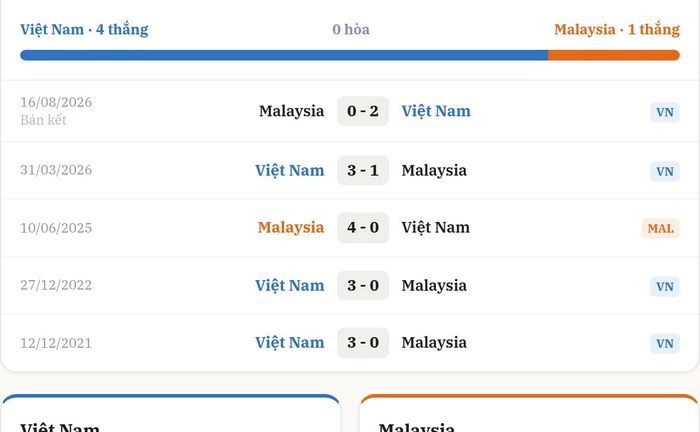
Task: Open the Malaysia team card at the bottom
Action: click(529, 413)
